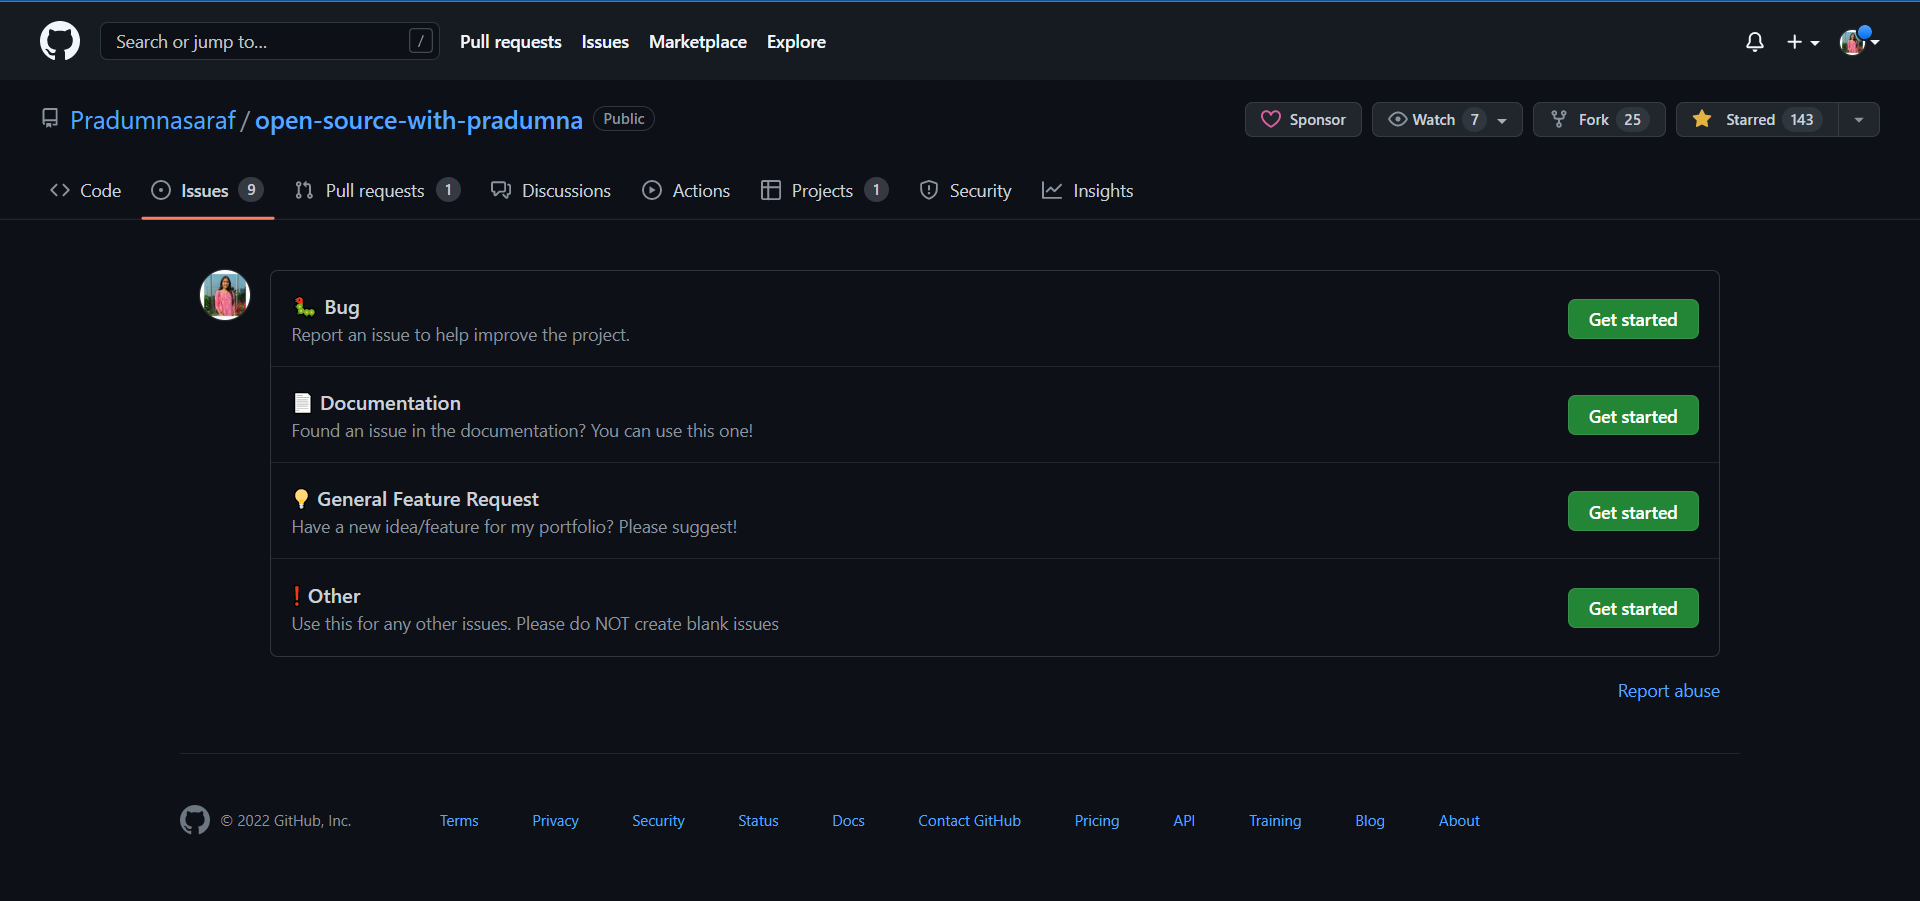The height and width of the screenshot is (901, 1920).
Task: Switch to the Pull requests repository tab
Action: point(377,190)
